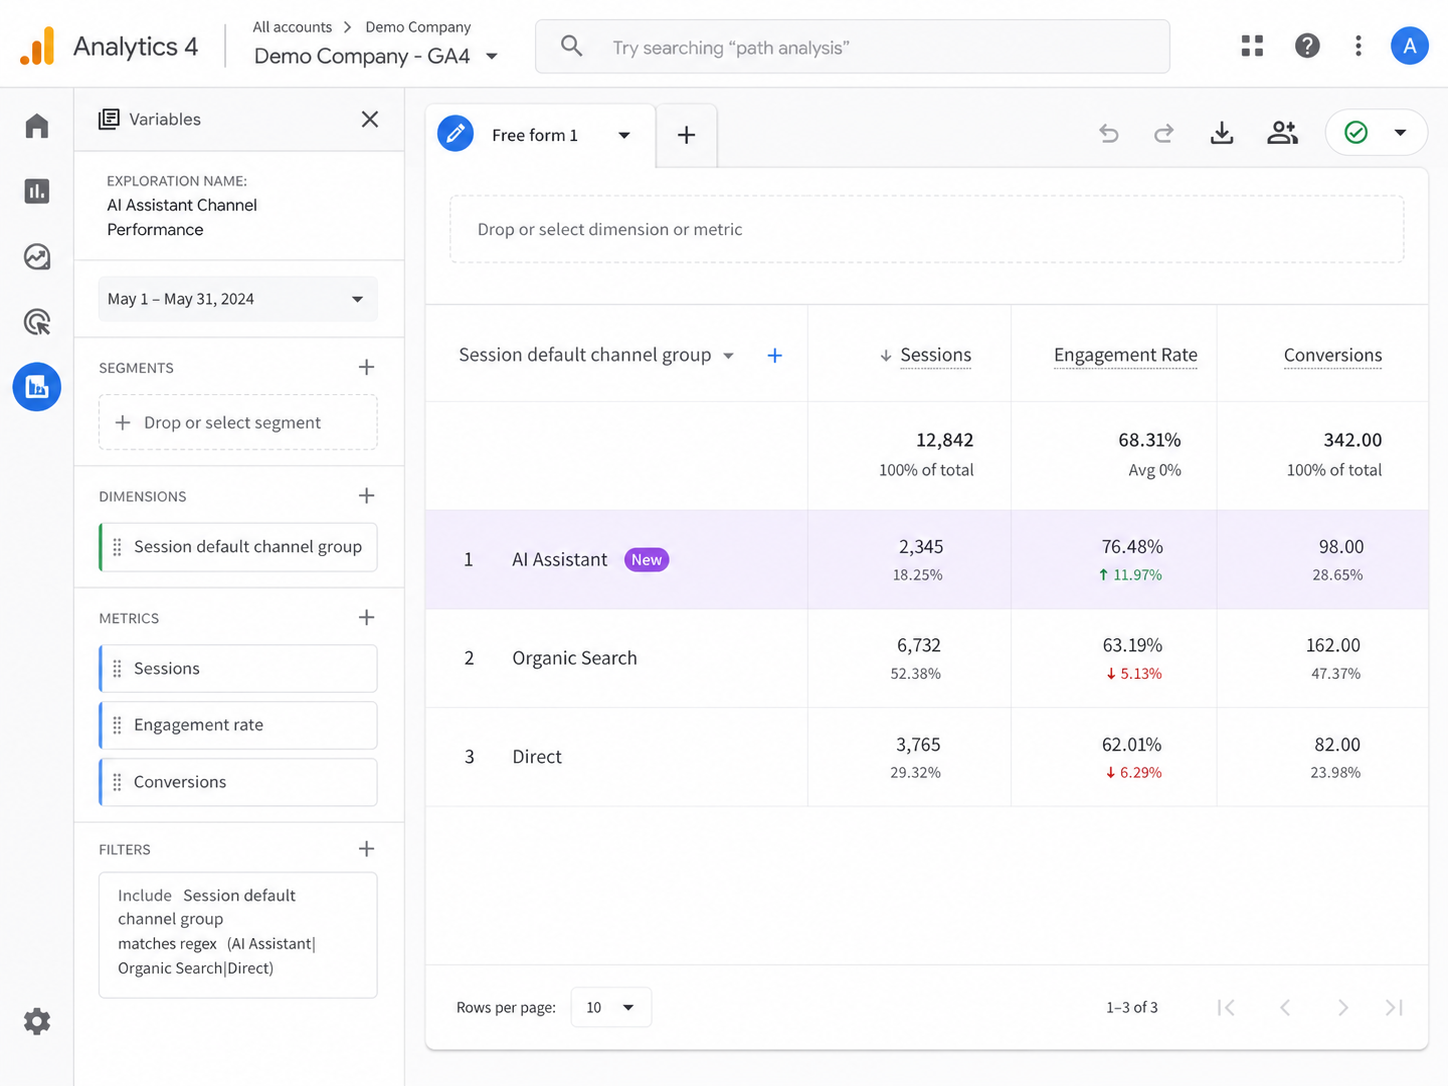Select the AI Assistant row

pos(927,560)
